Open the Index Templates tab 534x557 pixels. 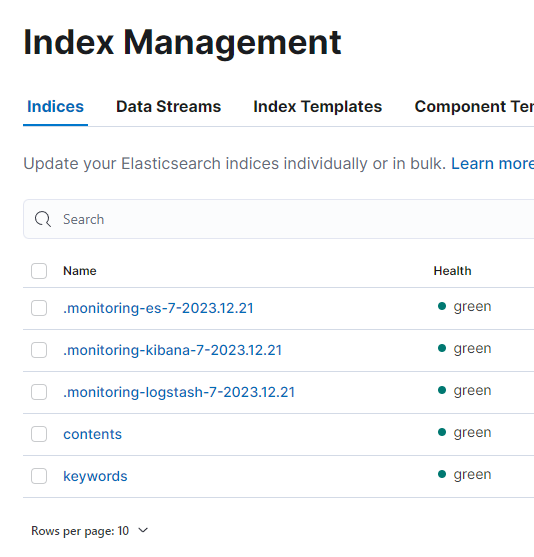(x=318, y=107)
